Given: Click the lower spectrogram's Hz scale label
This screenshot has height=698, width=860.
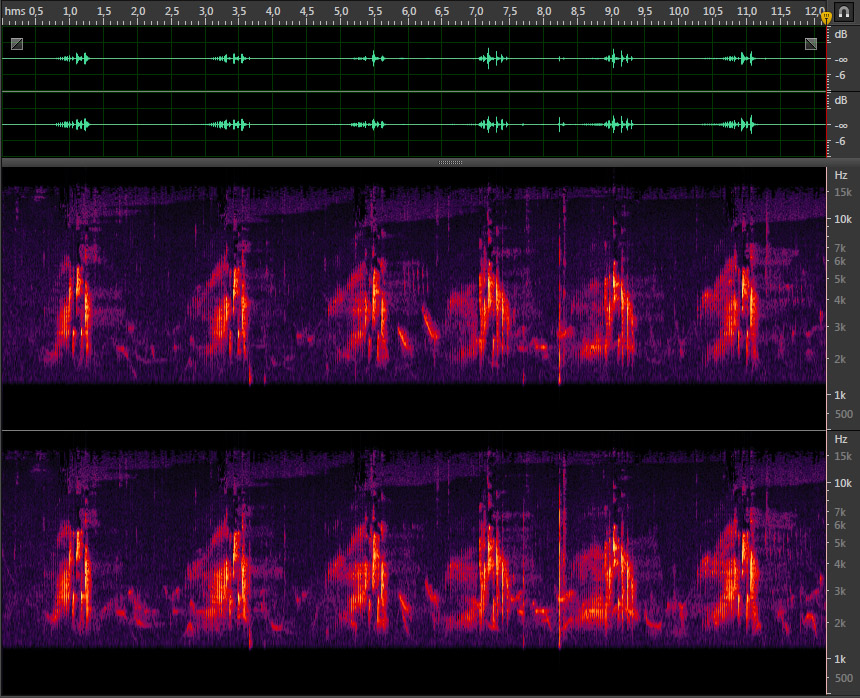Looking at the screenshot, I should click(x=841, y=439).
